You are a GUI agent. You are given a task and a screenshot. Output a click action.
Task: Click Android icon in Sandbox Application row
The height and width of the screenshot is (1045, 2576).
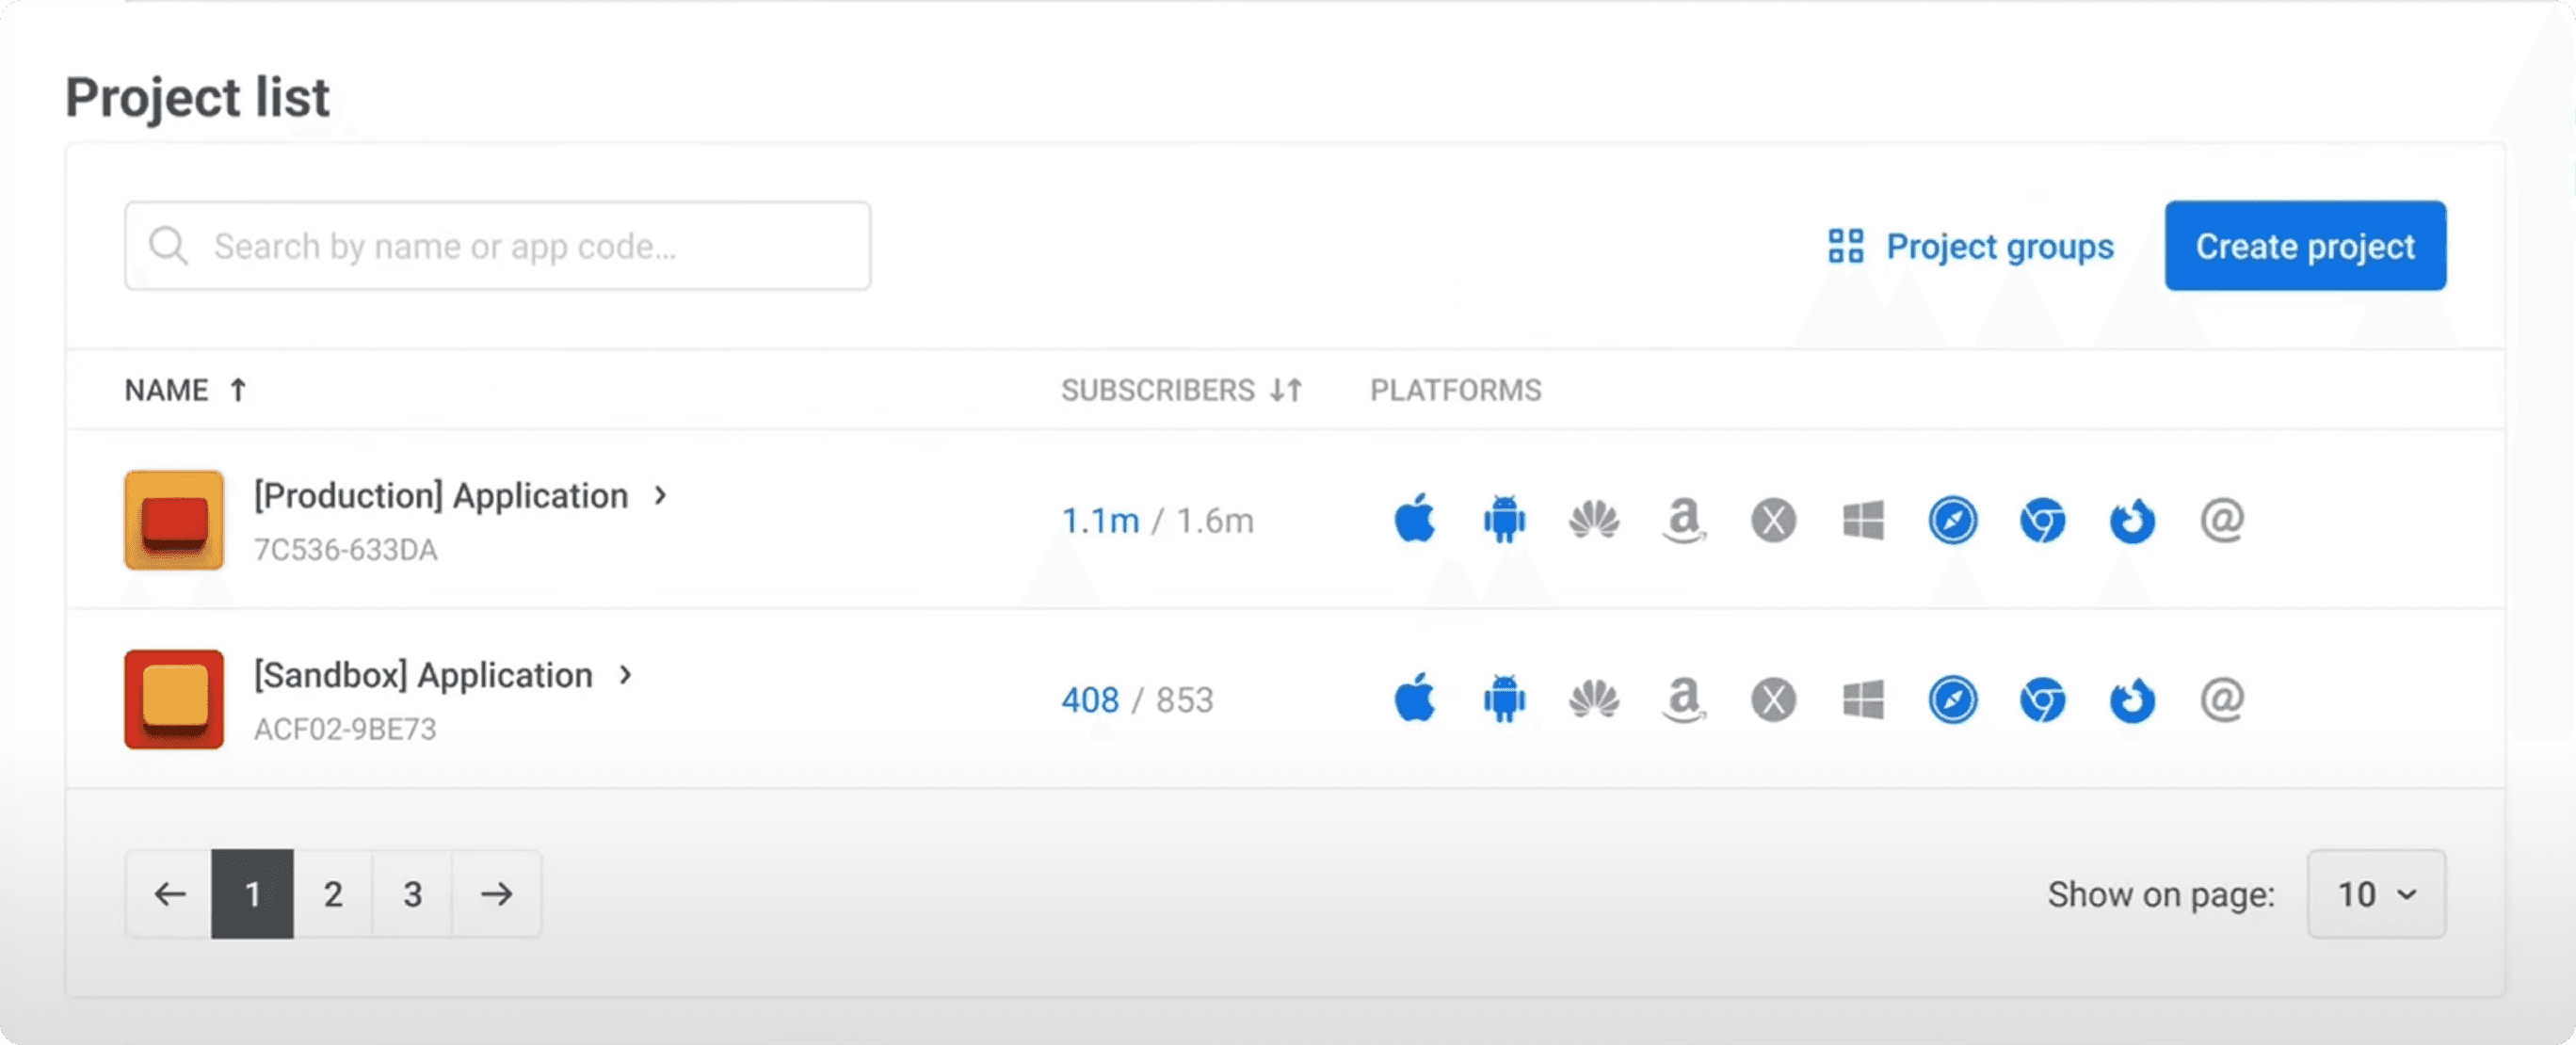coord(1504,699)
